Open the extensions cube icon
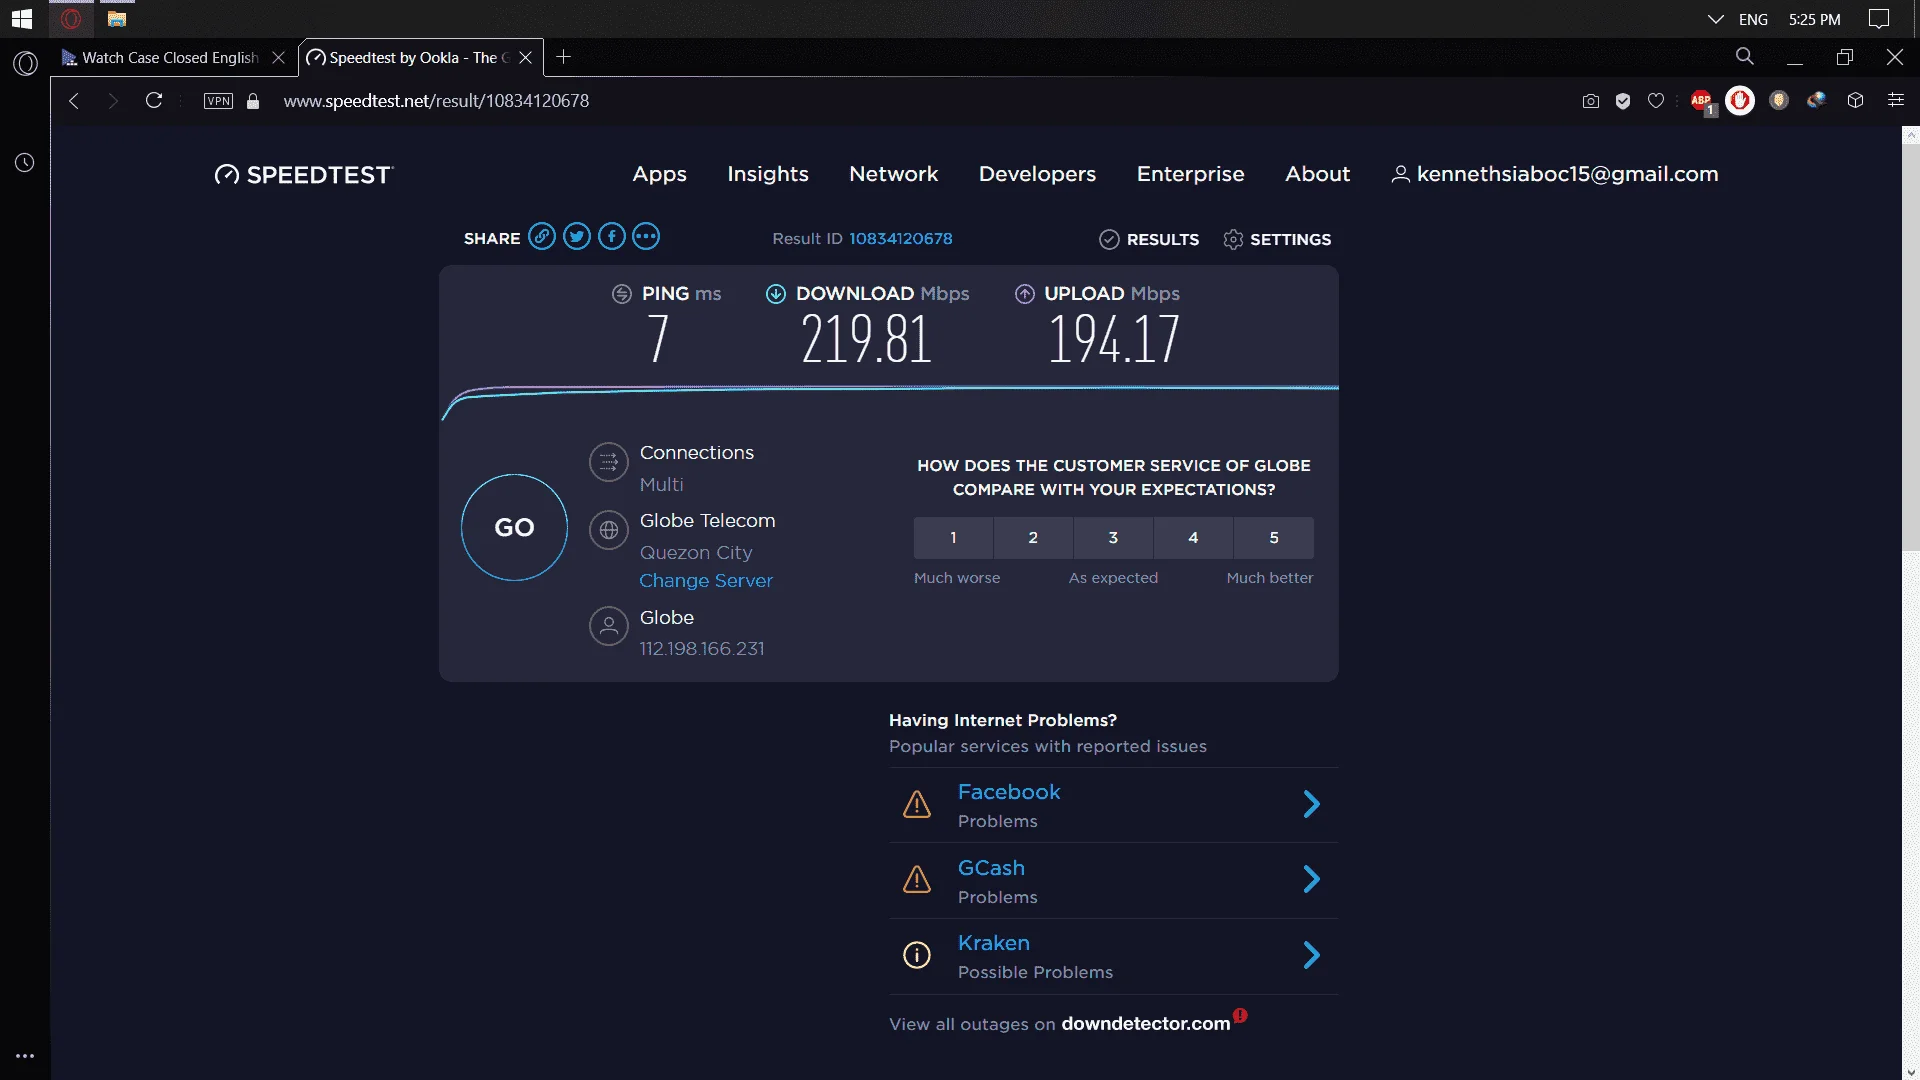The height and width of the screenshot is (1080, 1920). (1856, 100)
